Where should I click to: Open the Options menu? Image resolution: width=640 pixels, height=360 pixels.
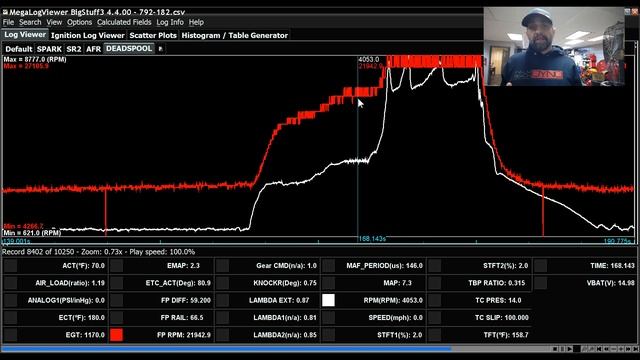80,22
